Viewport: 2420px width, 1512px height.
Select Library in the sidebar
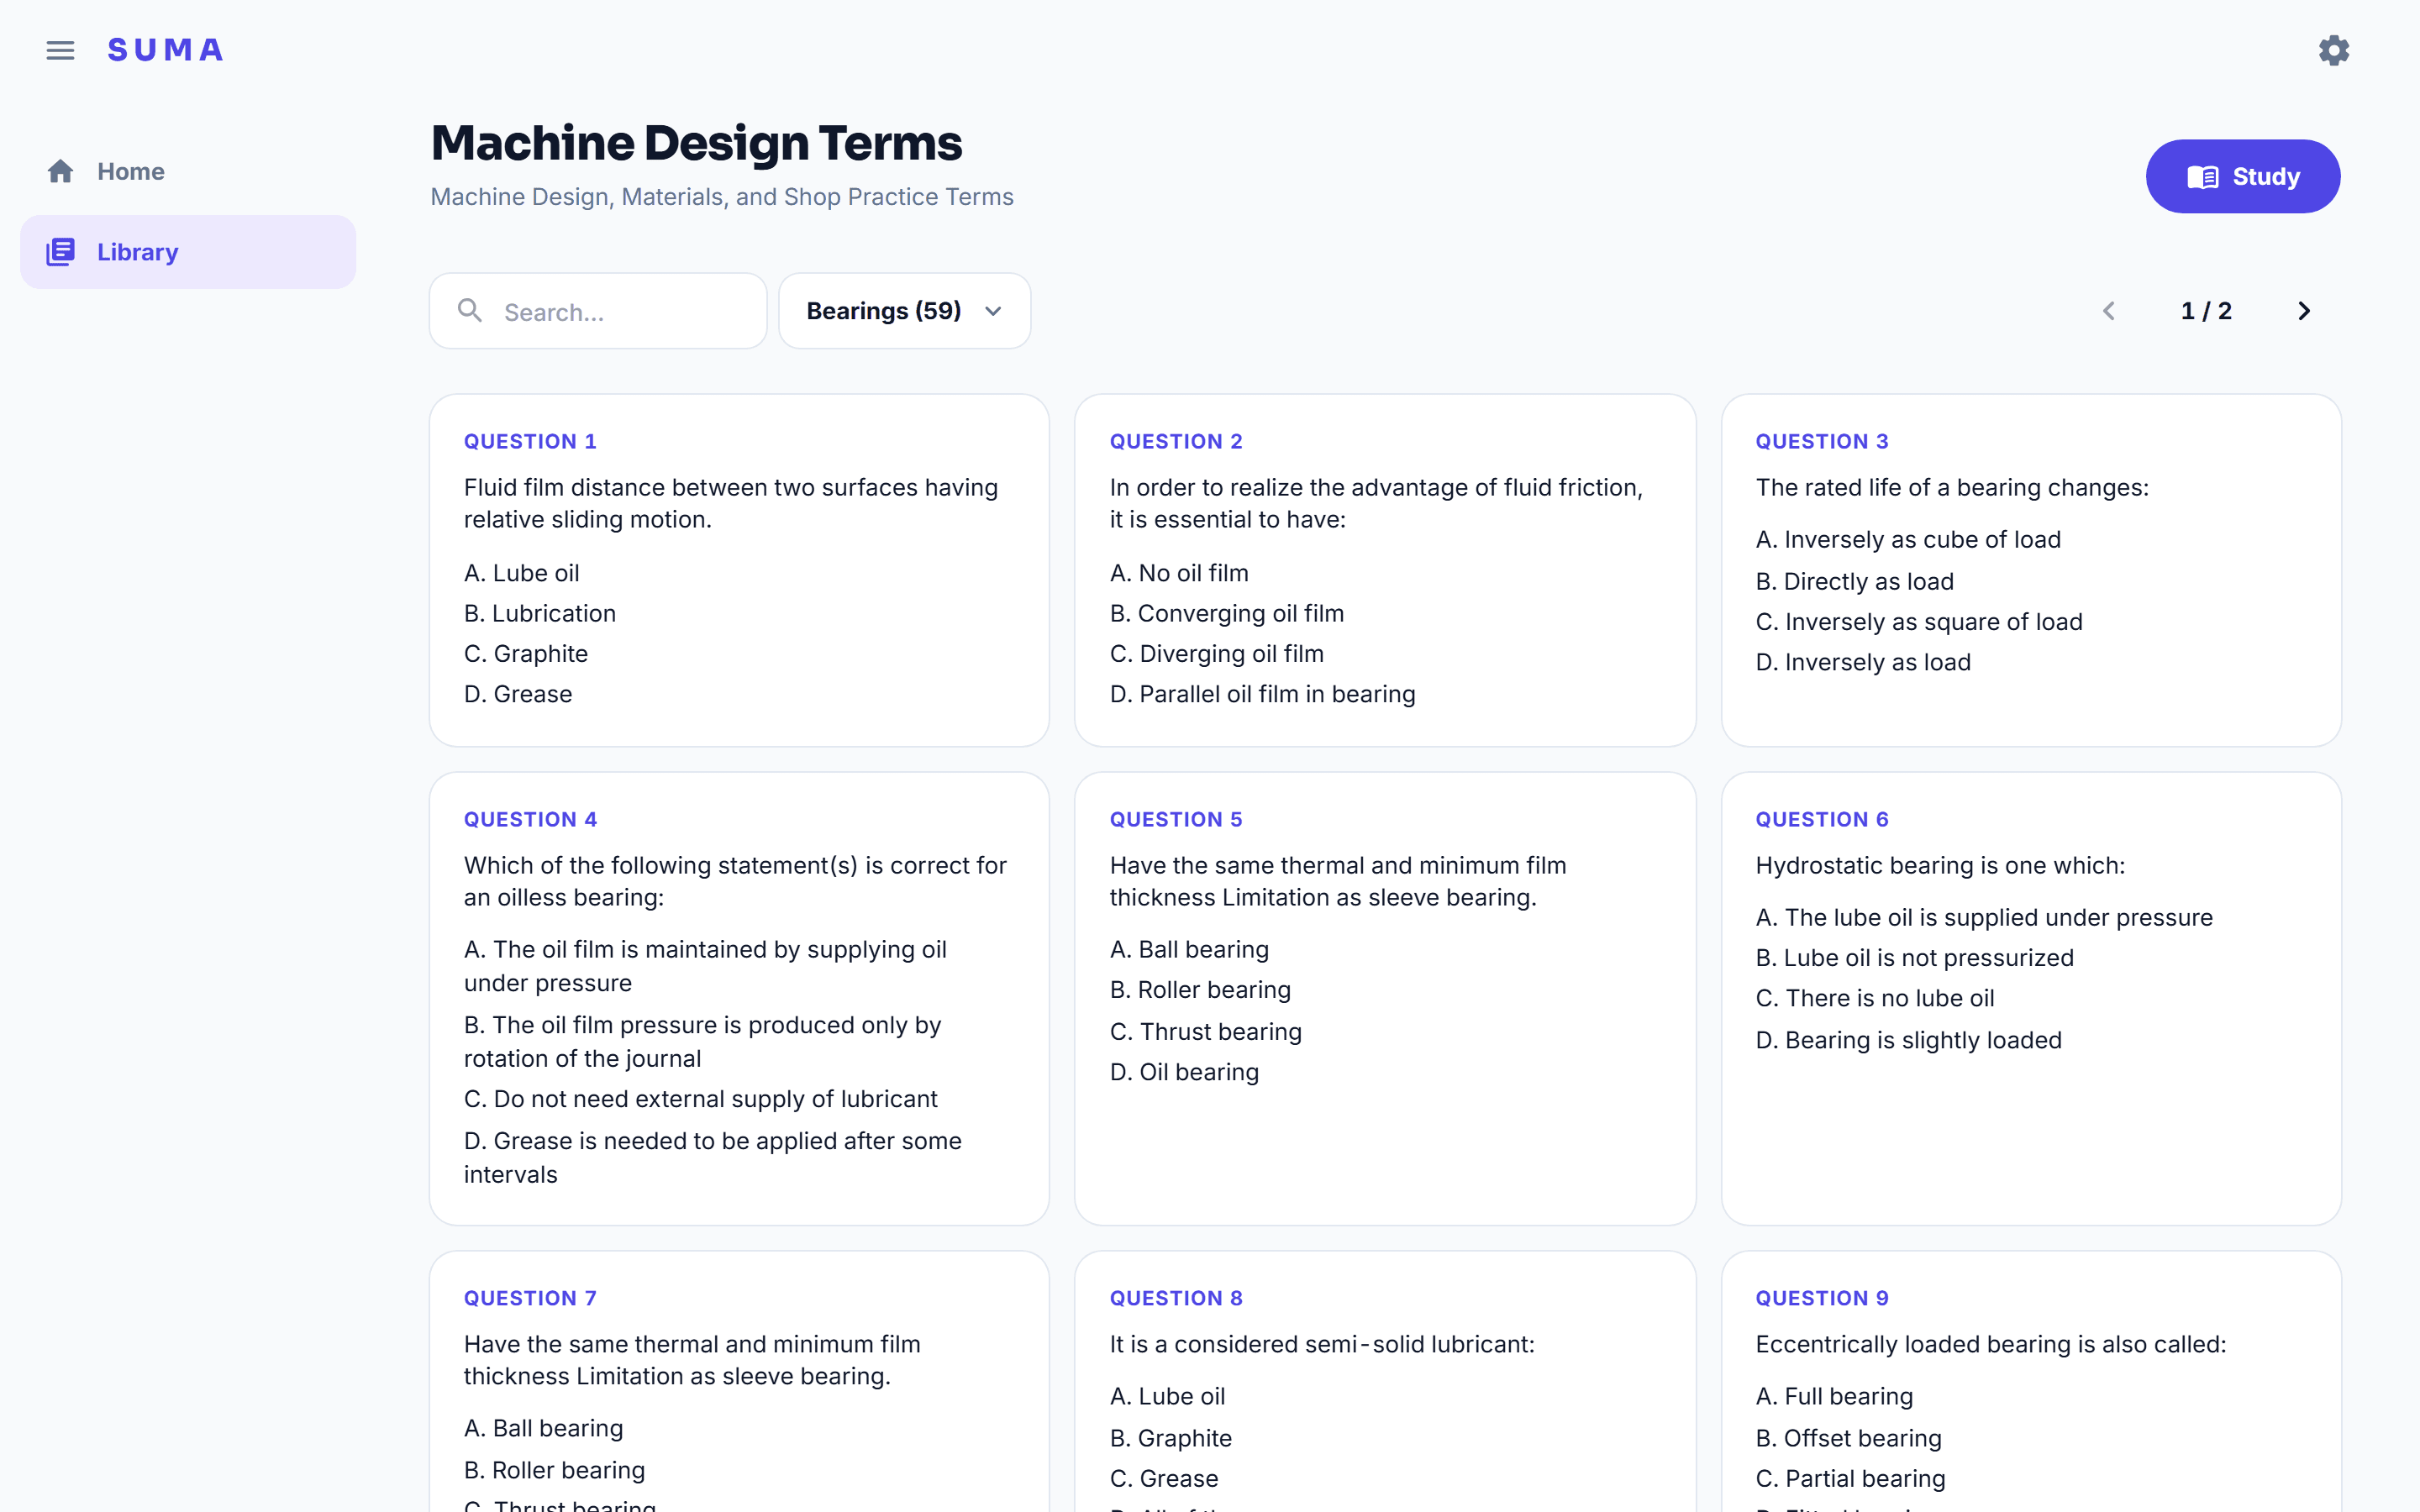point(188,252)
